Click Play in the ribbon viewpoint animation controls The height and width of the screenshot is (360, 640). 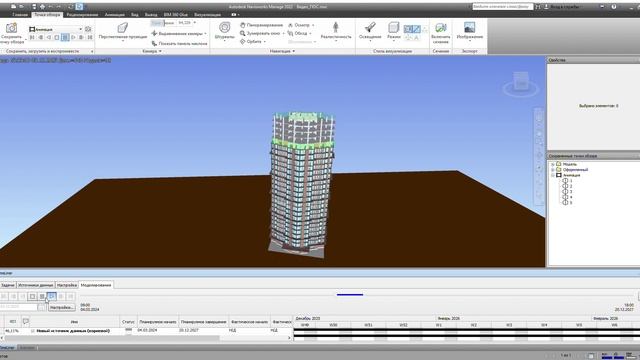click(x=73, y=37)
